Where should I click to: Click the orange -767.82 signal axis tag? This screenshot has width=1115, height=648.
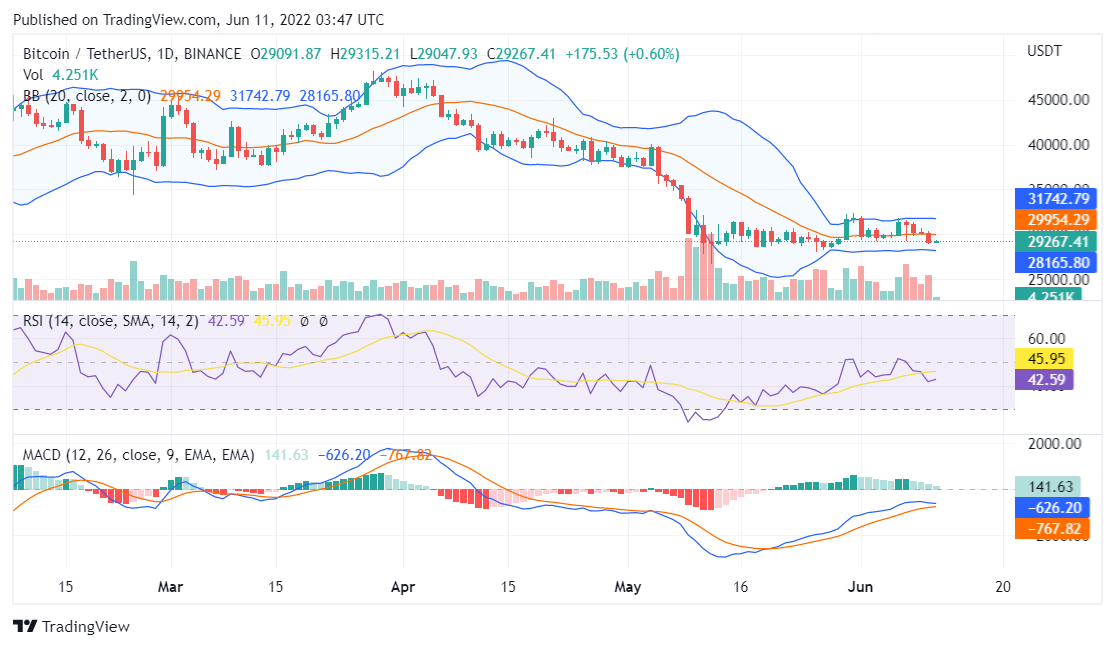[x=1053, y=529]
